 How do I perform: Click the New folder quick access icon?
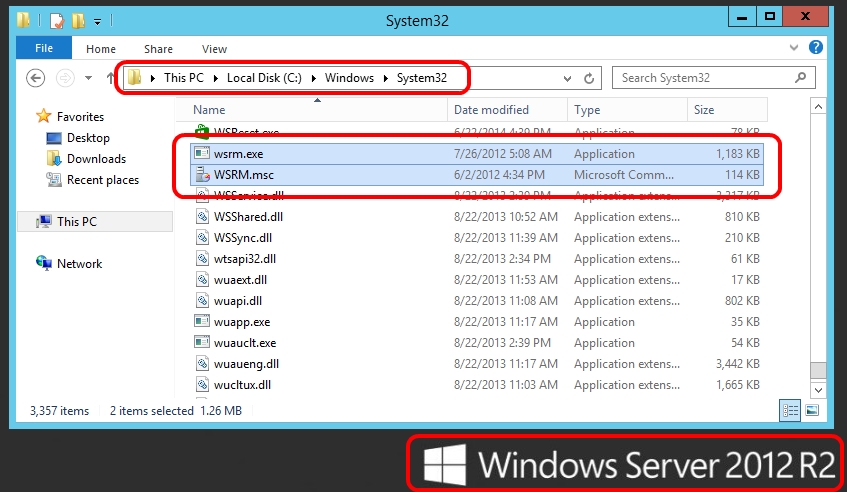click(78, 21)
